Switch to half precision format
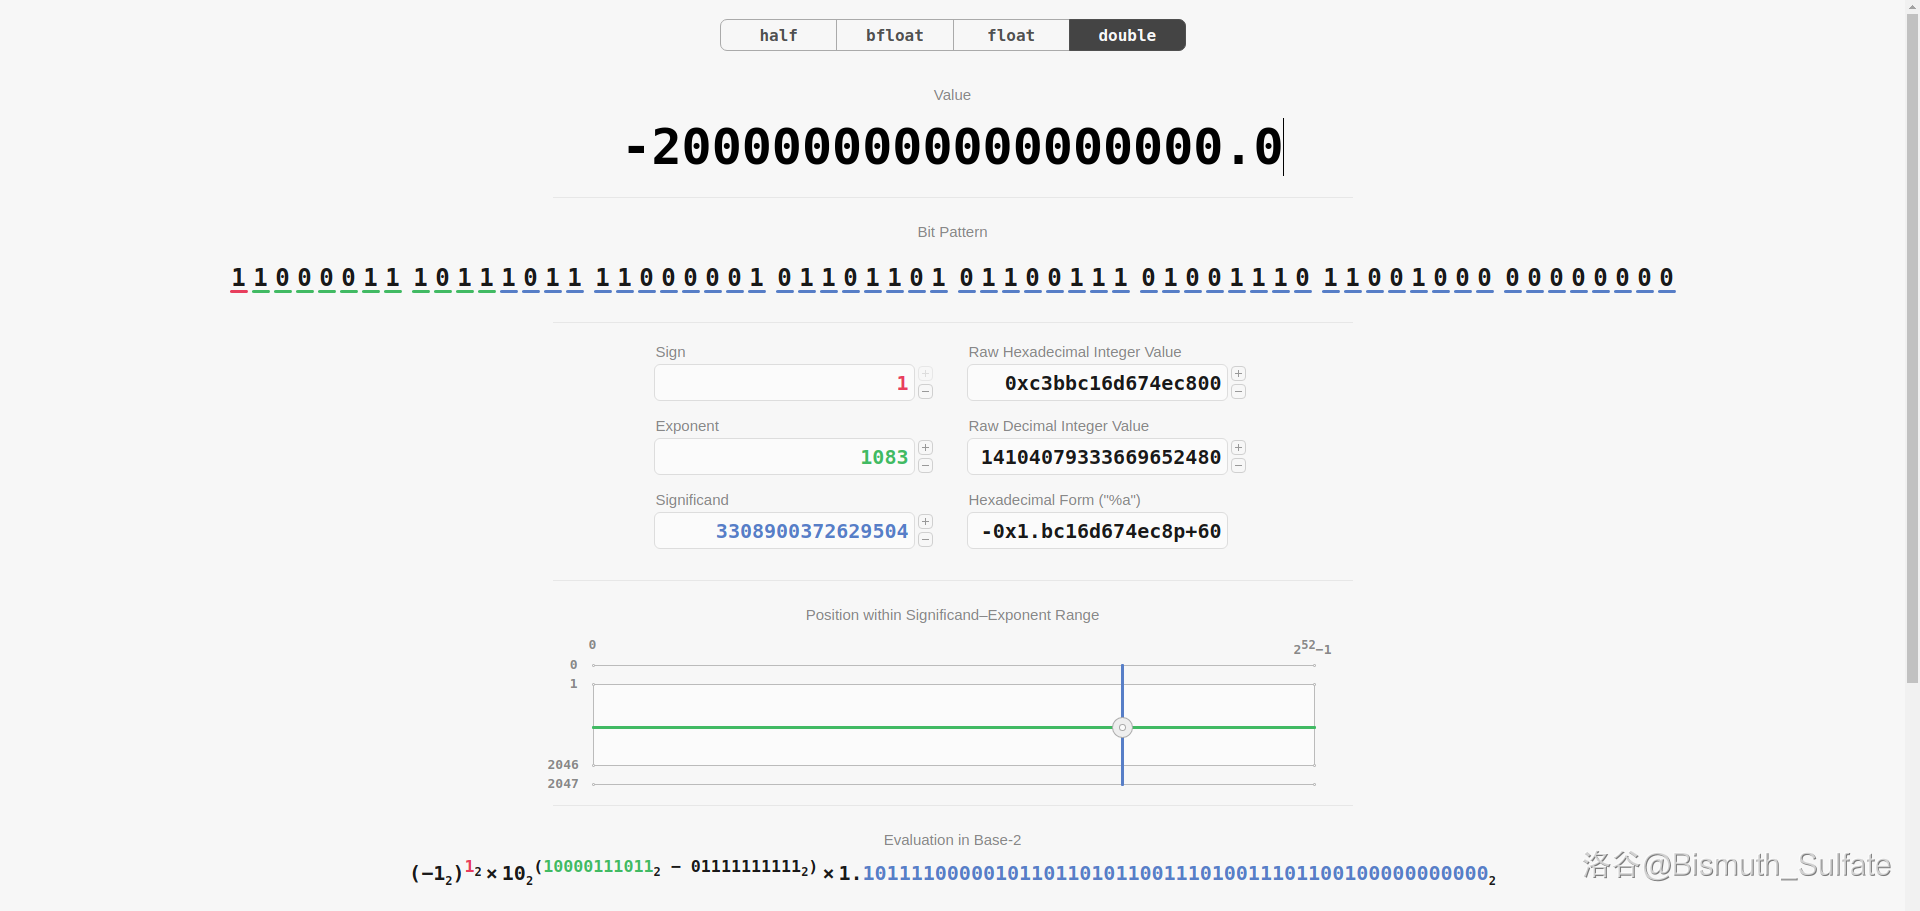The image size is (1920, 911). pyautogui.click(x=778, y=35)
